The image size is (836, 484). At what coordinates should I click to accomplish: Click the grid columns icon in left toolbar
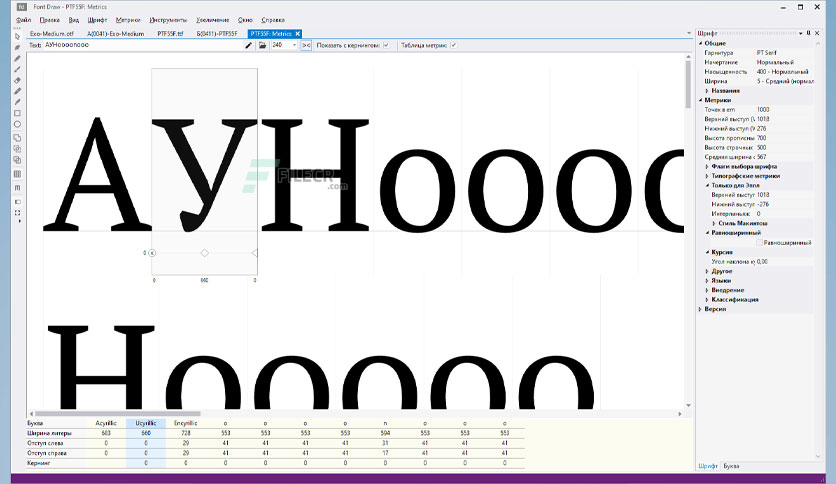(18, 174)
